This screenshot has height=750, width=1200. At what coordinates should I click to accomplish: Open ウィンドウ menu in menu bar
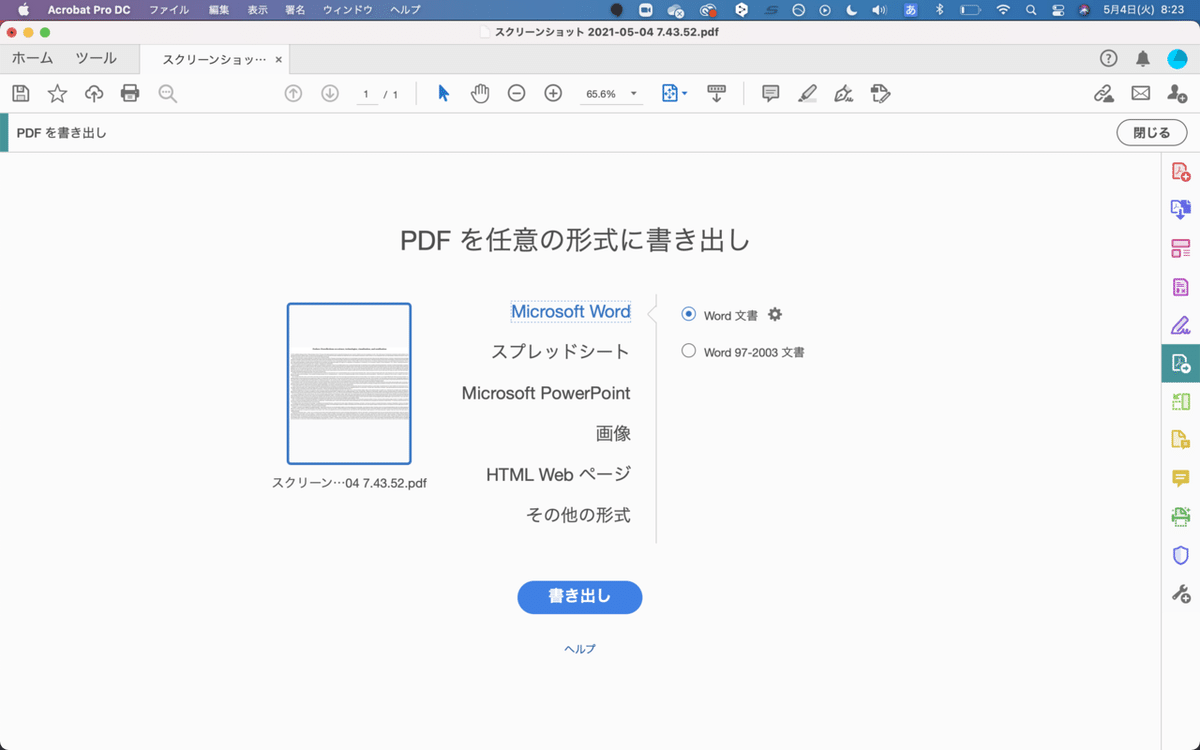(x=348, y=9)
